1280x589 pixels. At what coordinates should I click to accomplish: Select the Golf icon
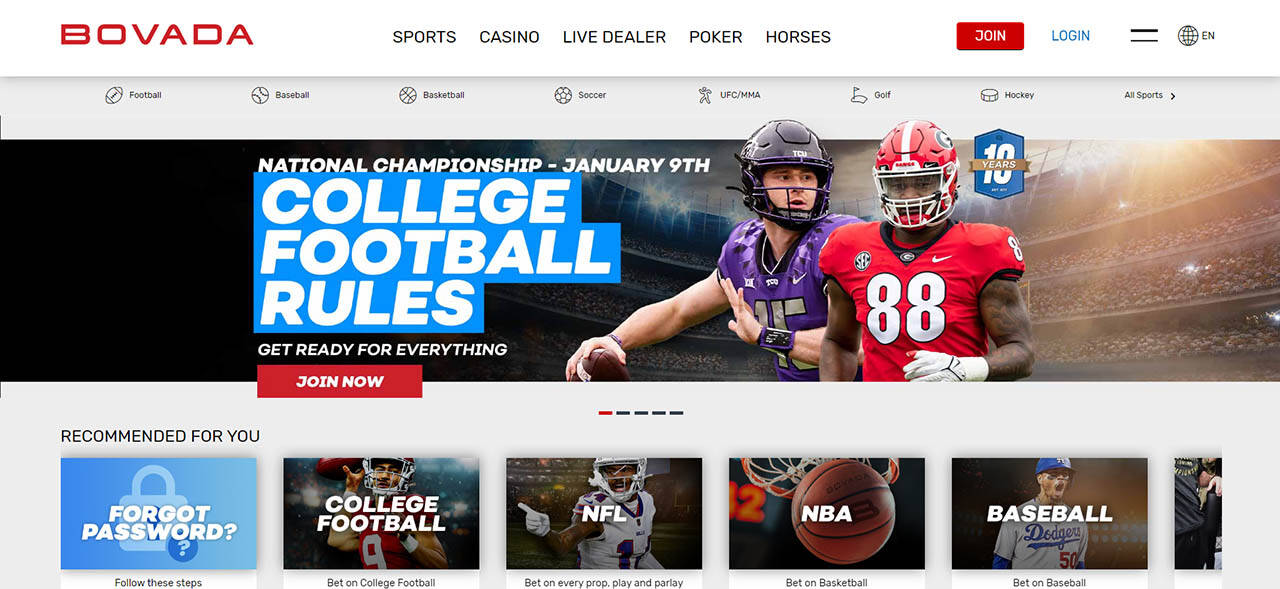[858, 95]
